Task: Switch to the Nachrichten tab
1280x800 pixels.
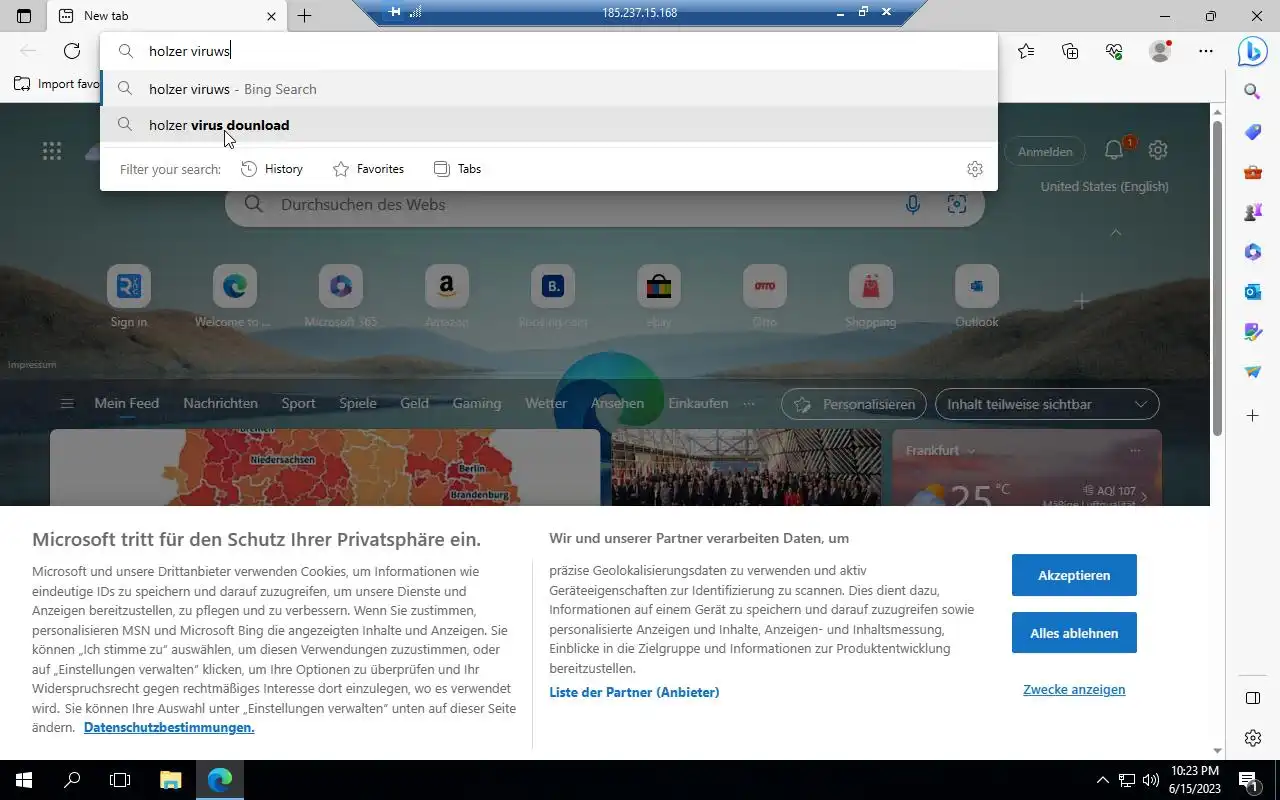Action: pyautogui.click(x=221, y=404)
